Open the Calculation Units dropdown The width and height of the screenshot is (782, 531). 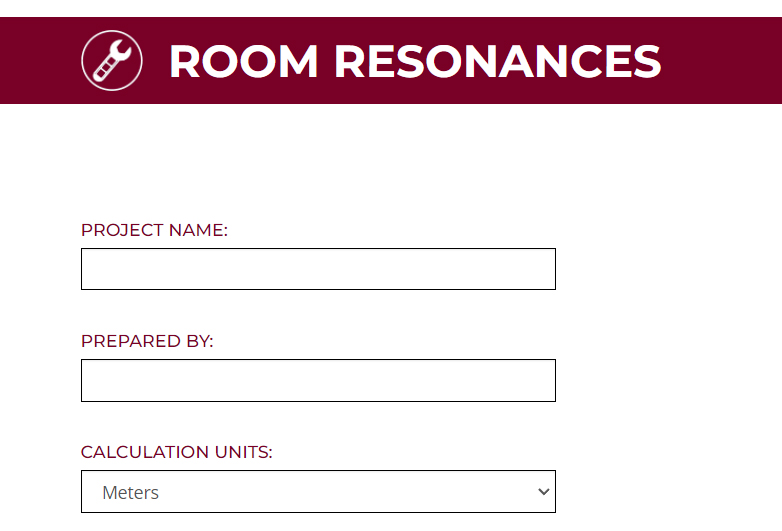coord(318,492)
